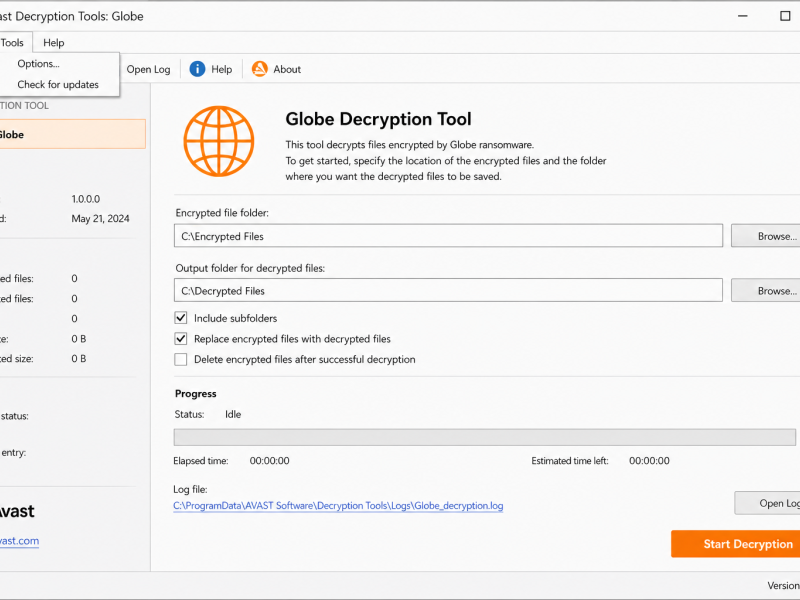Click the Idle status text
This screenshot has height=600, width=800.
click(x=233, y=414)
